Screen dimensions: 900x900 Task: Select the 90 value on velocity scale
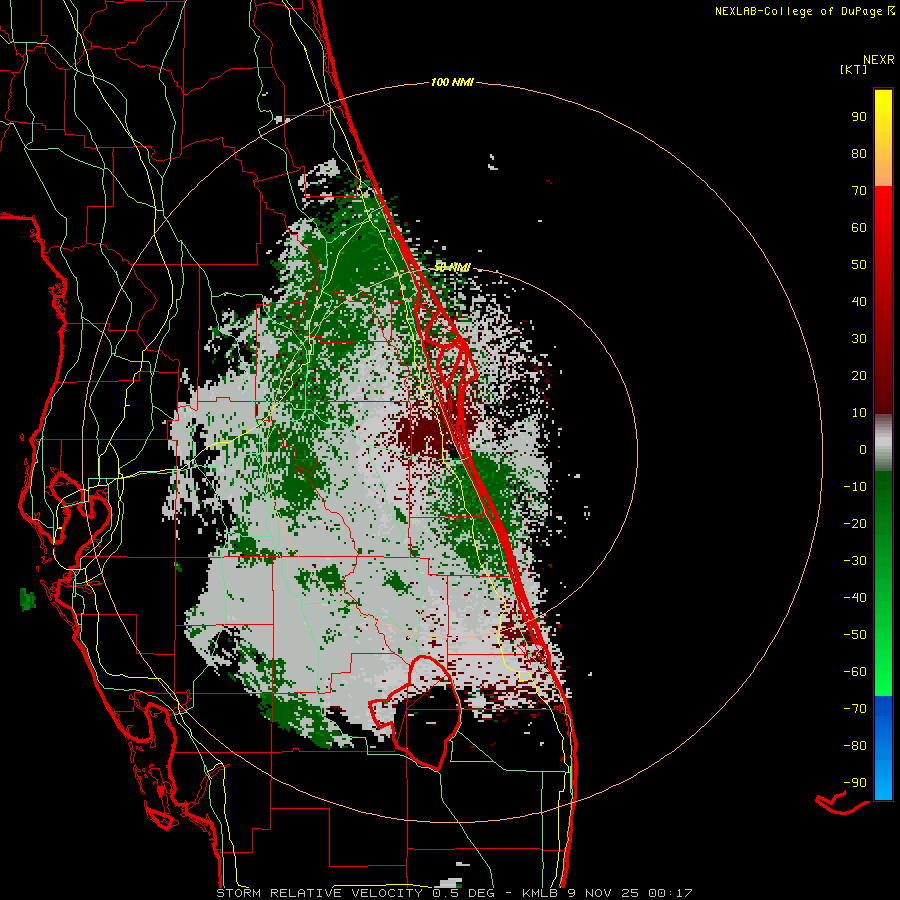click(859, 117)
